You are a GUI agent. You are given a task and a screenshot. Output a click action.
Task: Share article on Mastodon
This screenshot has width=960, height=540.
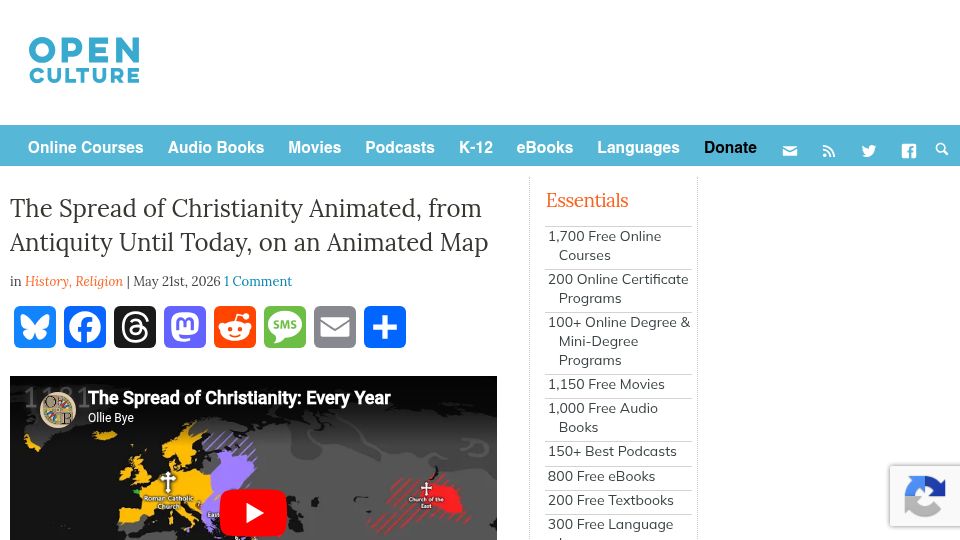pos(185,327)
